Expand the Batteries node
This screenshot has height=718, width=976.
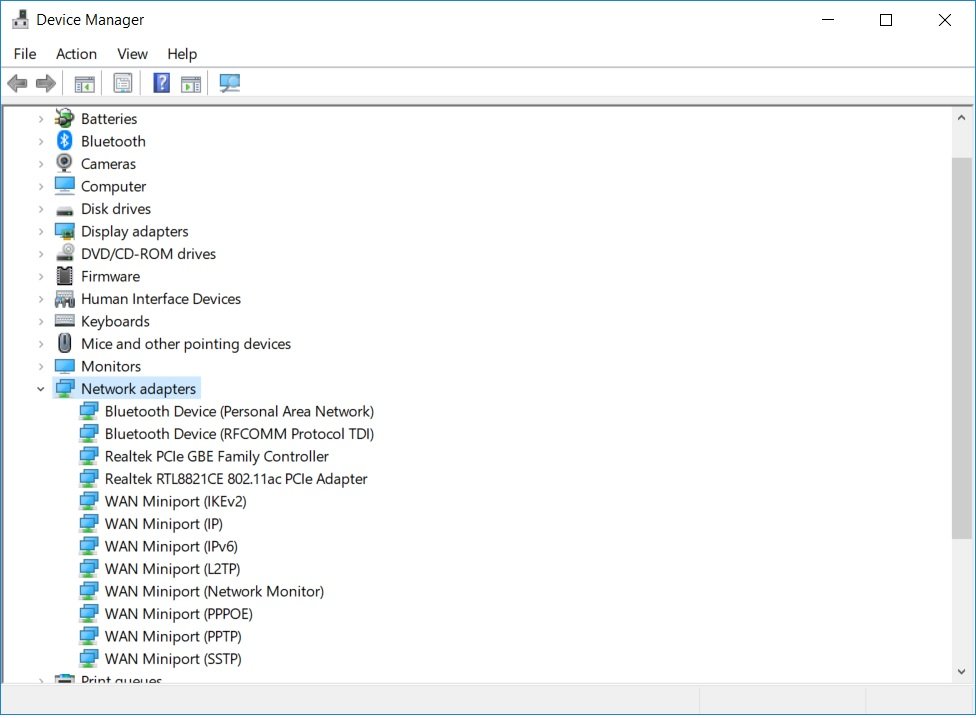coord(40,118)
